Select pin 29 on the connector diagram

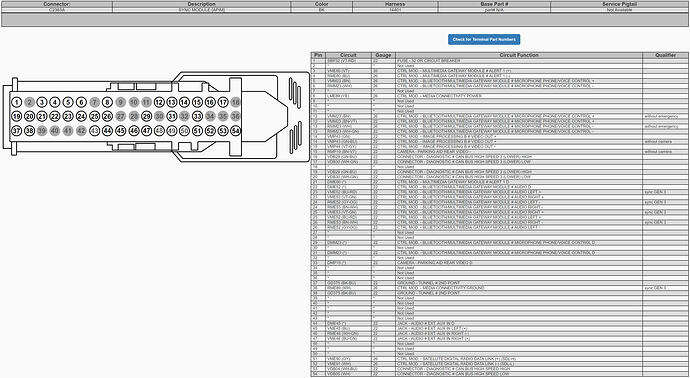click(x=147, y=117)
